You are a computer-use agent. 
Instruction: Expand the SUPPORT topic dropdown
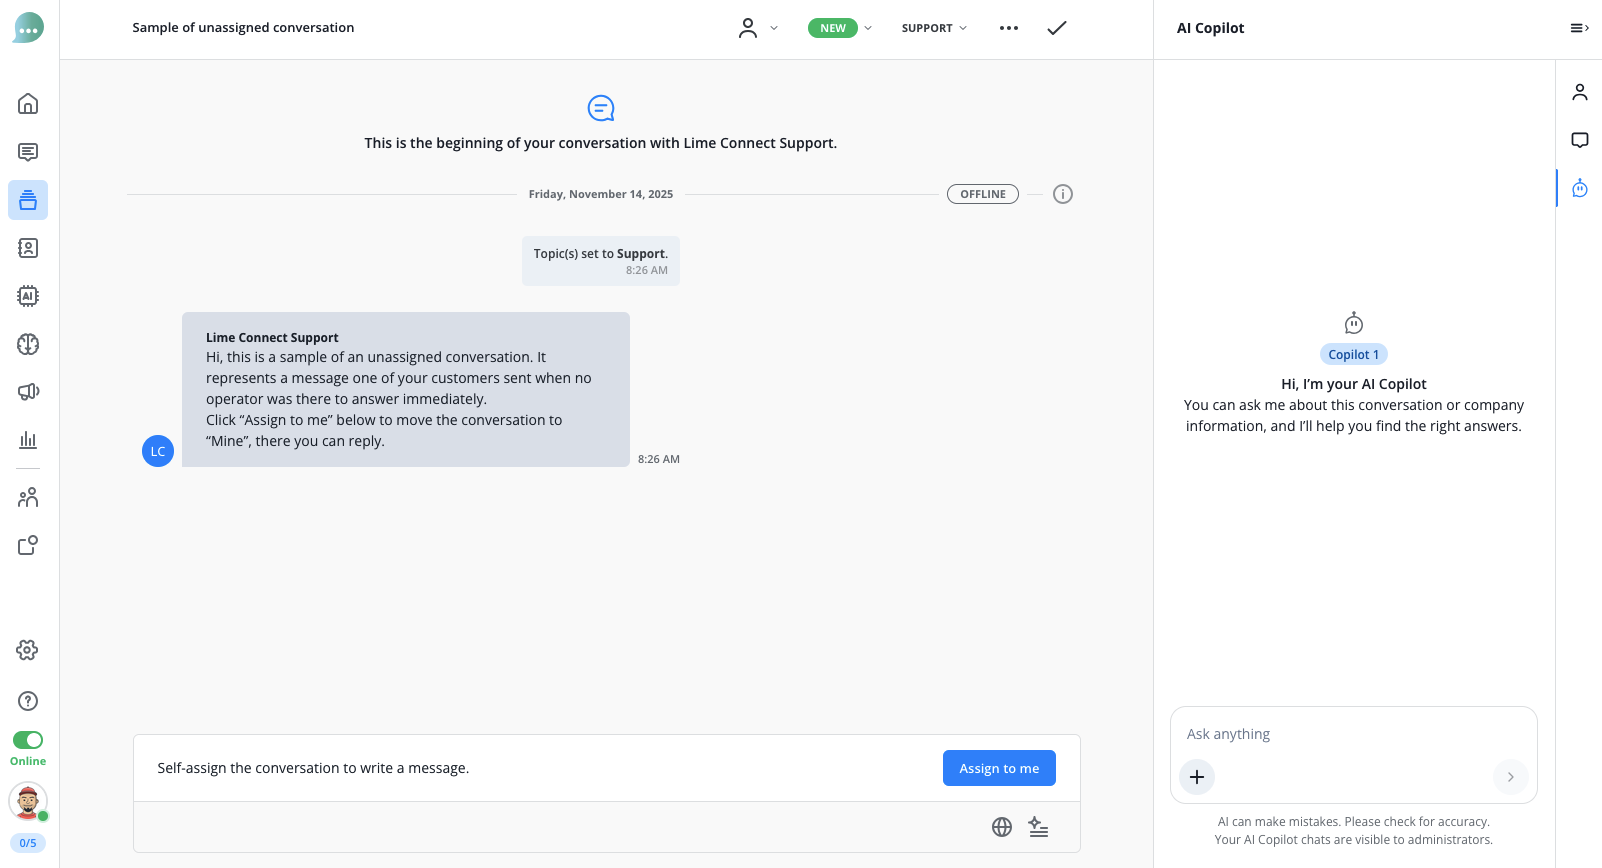click(x=934, y=28)
